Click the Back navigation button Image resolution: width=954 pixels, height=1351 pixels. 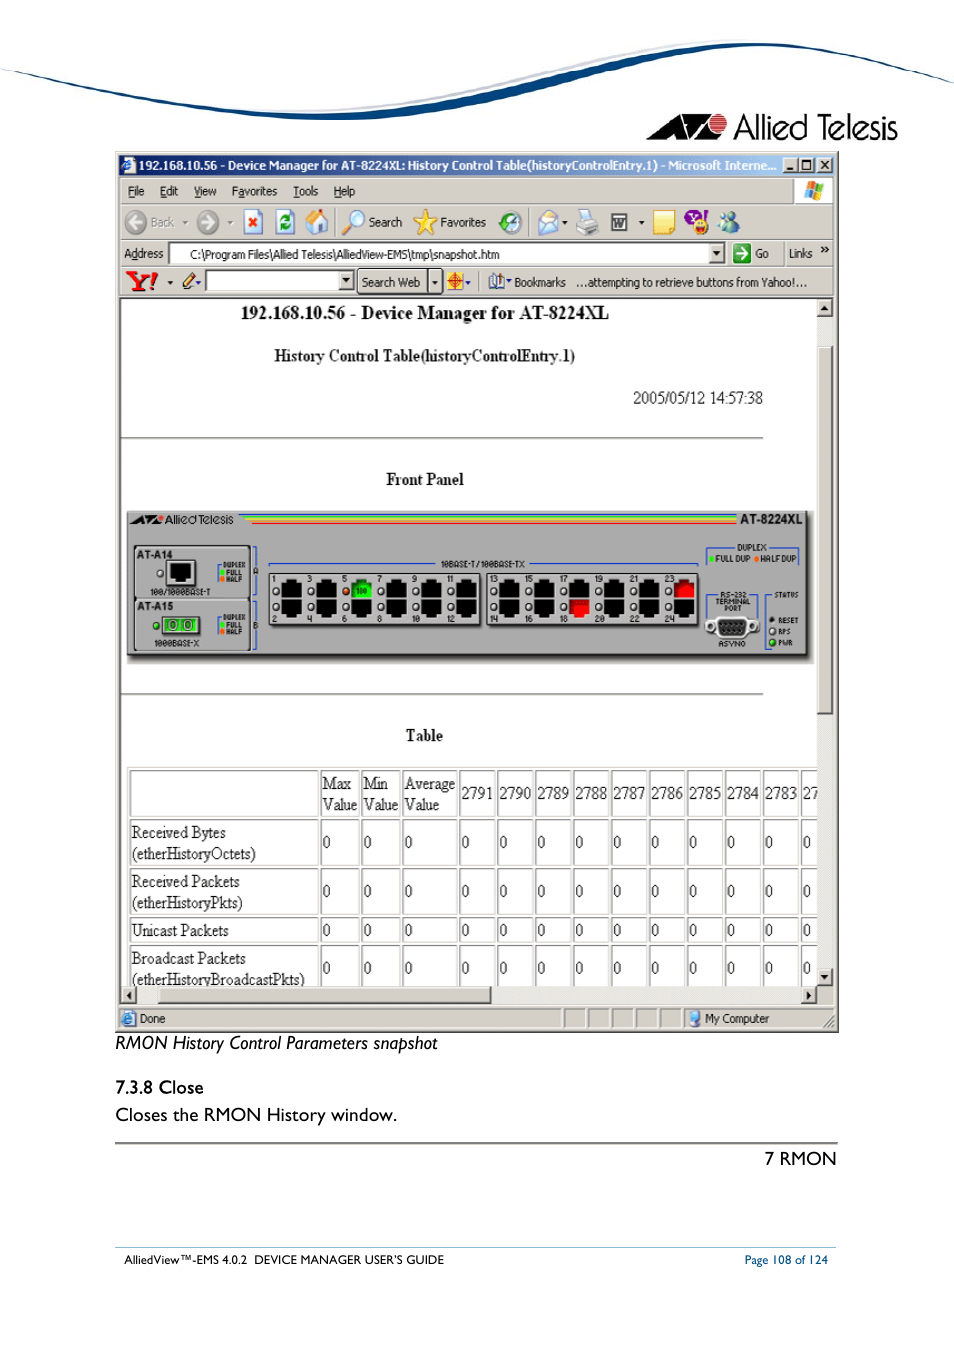point(150,223)
